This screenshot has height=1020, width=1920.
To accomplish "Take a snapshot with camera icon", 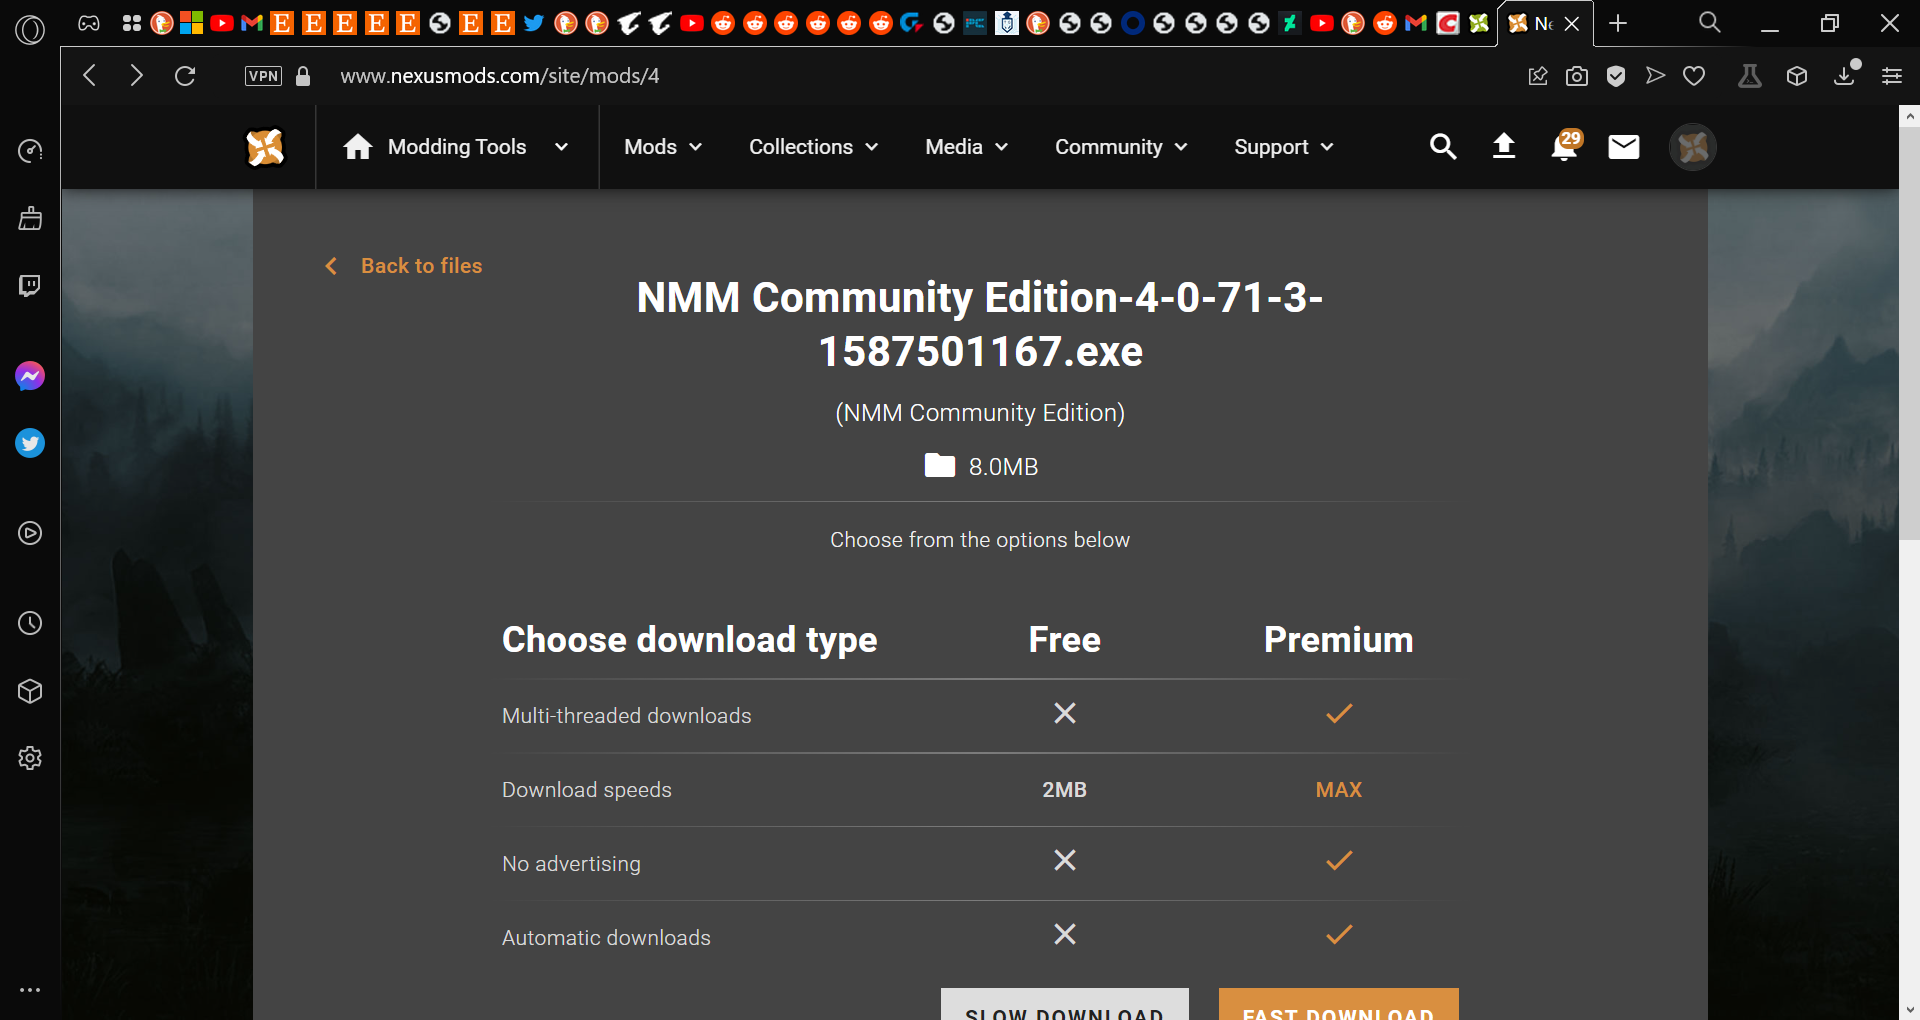I will [1577, 76].
